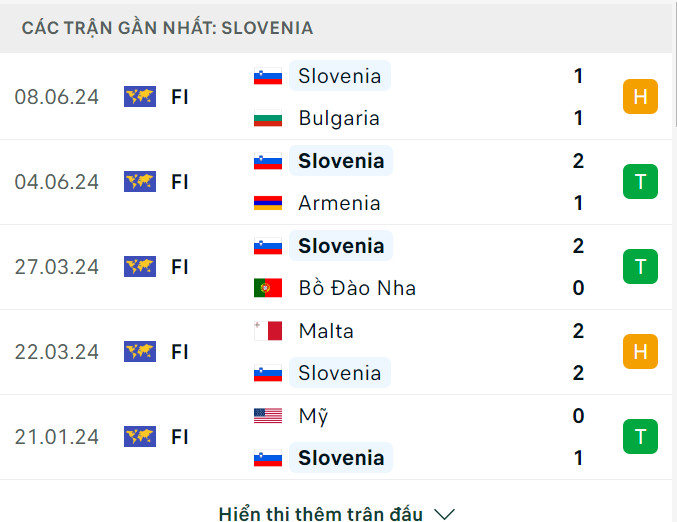Click the Portugal flag next to Bồ Đào Nha
Viewport: 677px width, 522px height.
[268, 289]
